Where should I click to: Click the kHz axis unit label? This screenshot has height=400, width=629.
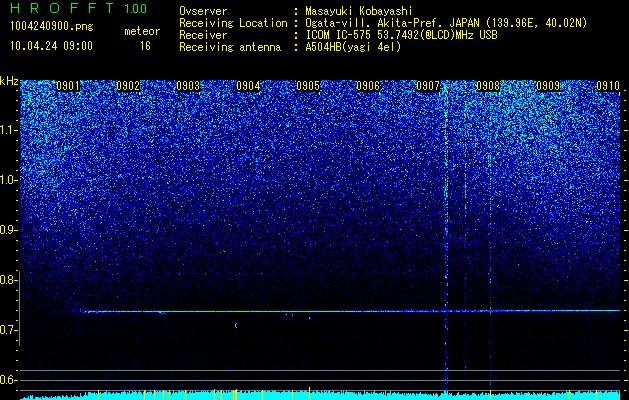click(x=9, y=81)
